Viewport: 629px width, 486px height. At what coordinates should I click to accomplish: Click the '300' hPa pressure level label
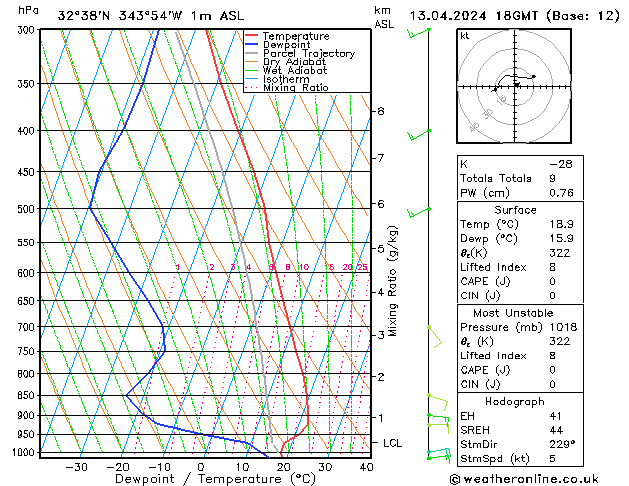(28, 30)
